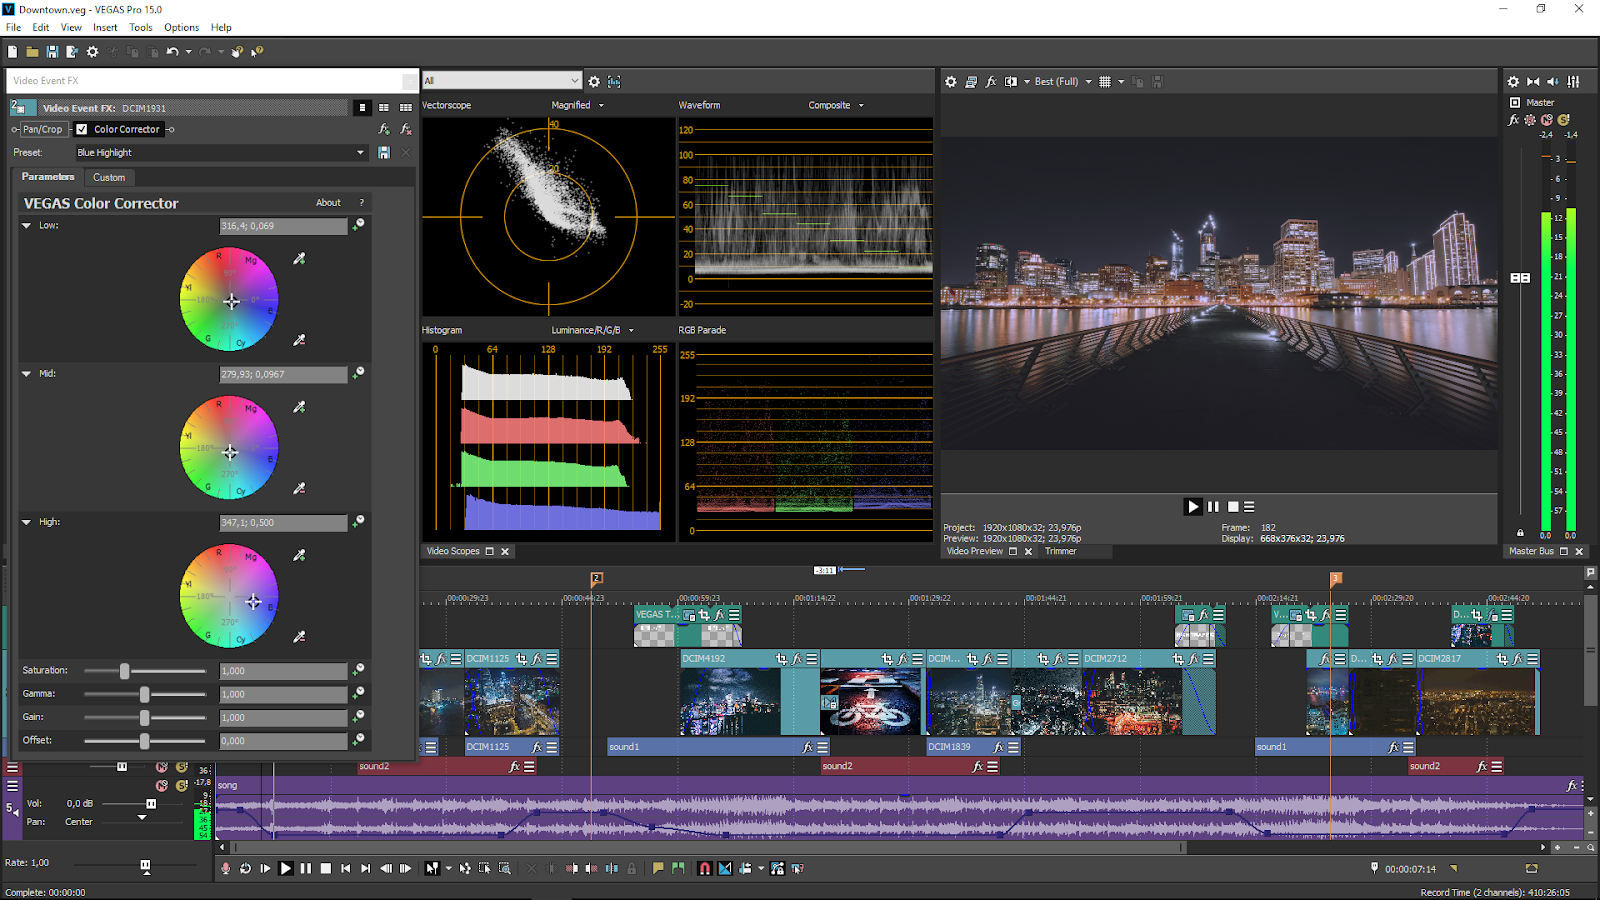The width and height of the screenshot is (1600, 900).
Task: Switch to the Custom tab
Action: 109,177
